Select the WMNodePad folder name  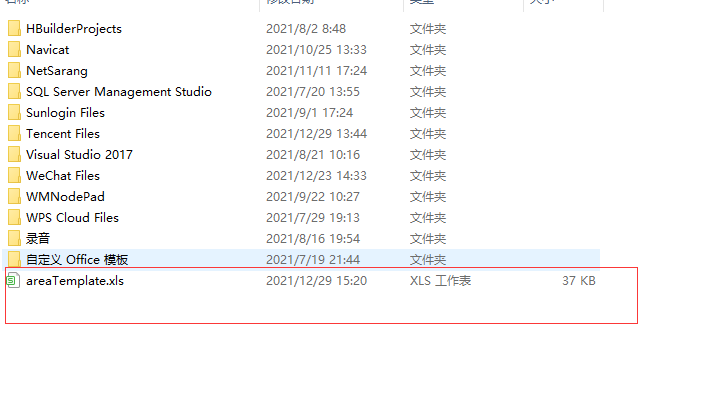pyautogui.click(x=65, y=197)
